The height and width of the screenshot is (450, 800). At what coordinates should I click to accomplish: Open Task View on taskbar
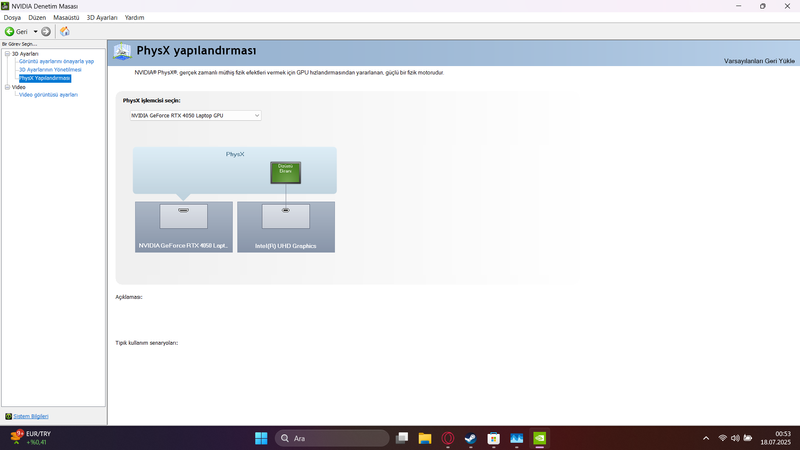coord(402,438)
